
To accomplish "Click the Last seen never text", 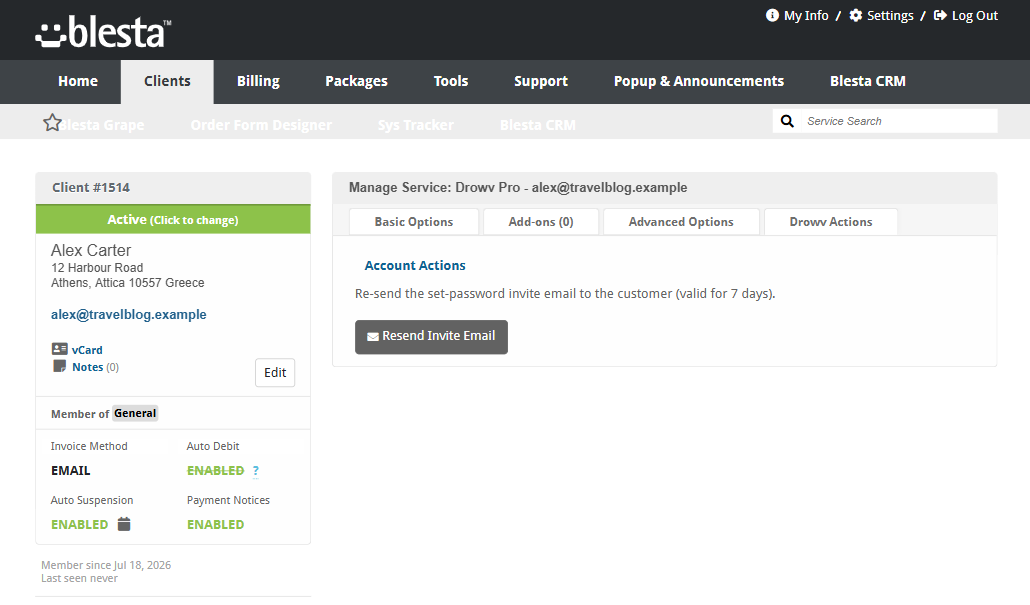I will [x=79, y=578].
